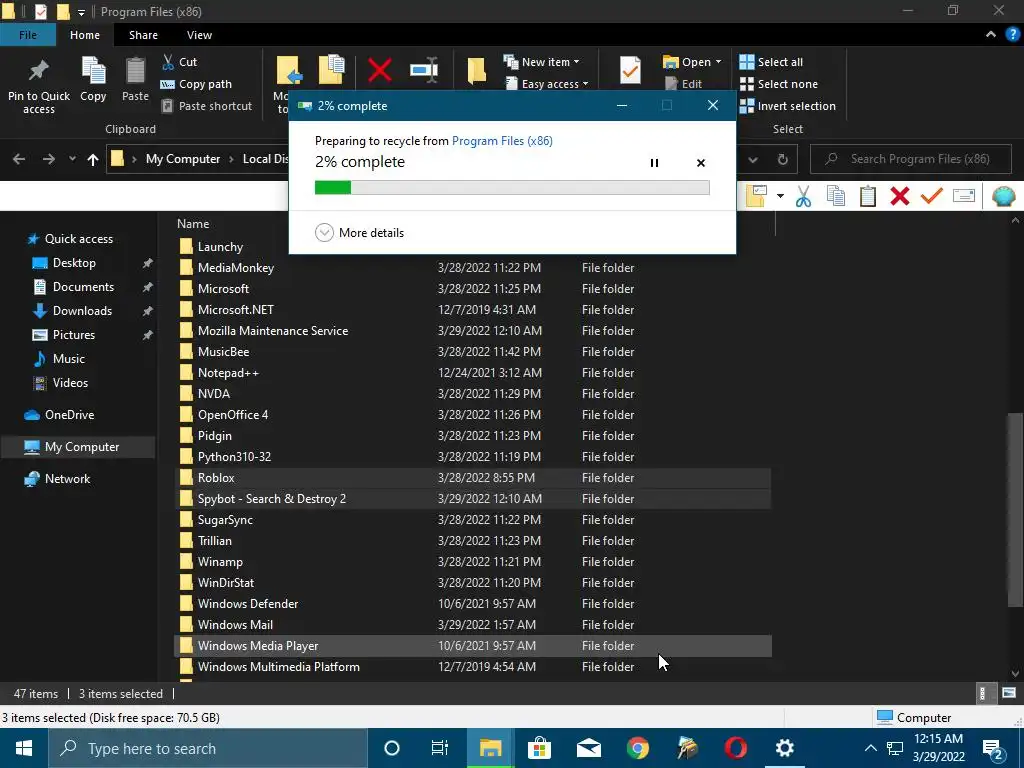Navigate back with the back arrow
This screenshot has height=768, width=1024.
pyautogui.click(x=19, y=159)
